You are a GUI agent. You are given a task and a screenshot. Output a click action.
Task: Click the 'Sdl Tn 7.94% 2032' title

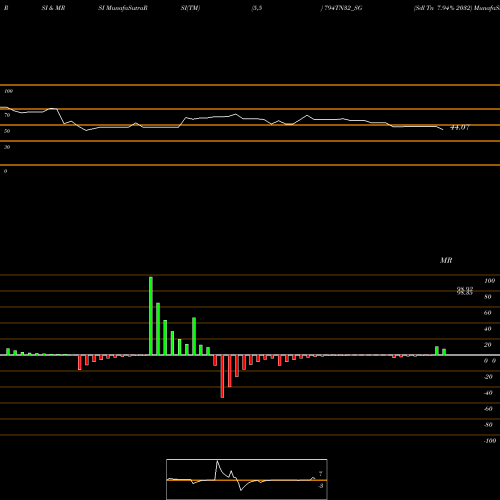click(x=443, y=8)
